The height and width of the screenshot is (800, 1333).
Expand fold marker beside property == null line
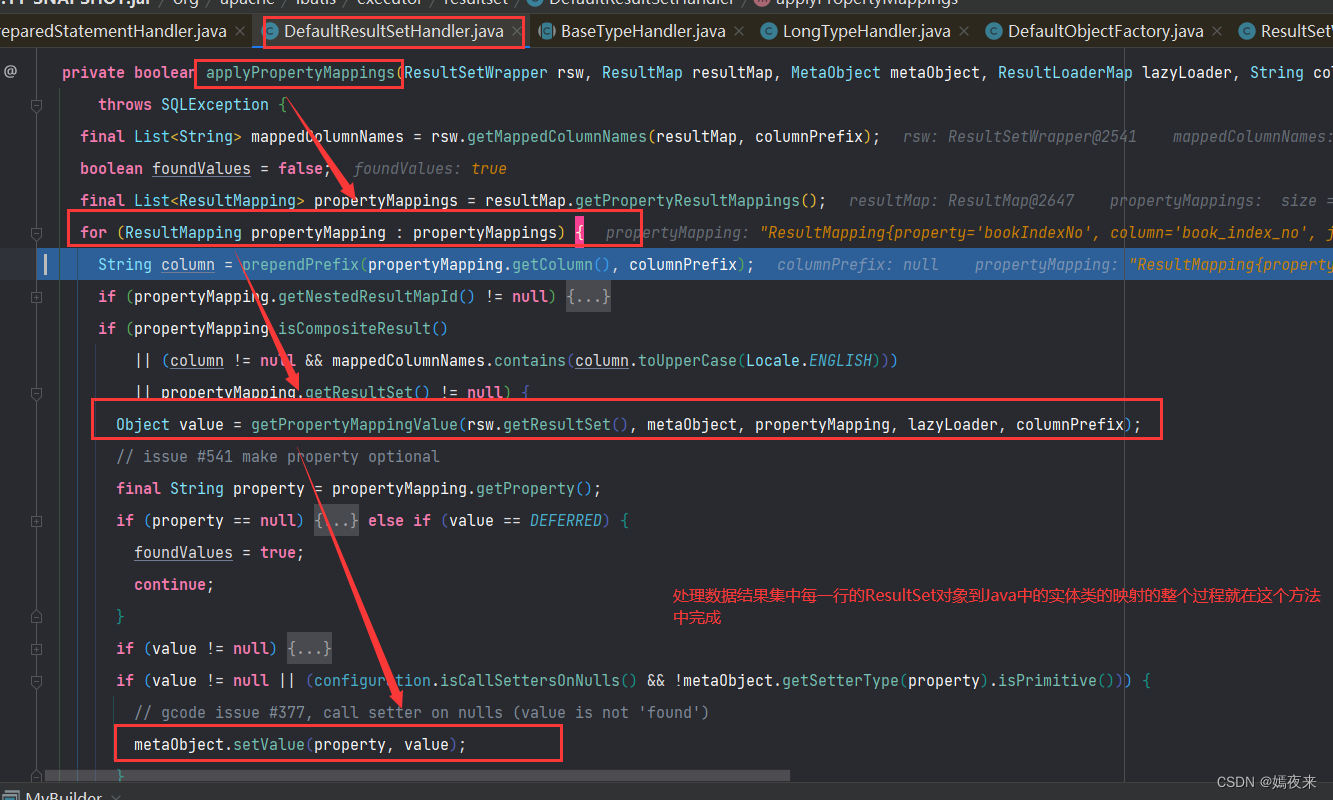point(36,521)
